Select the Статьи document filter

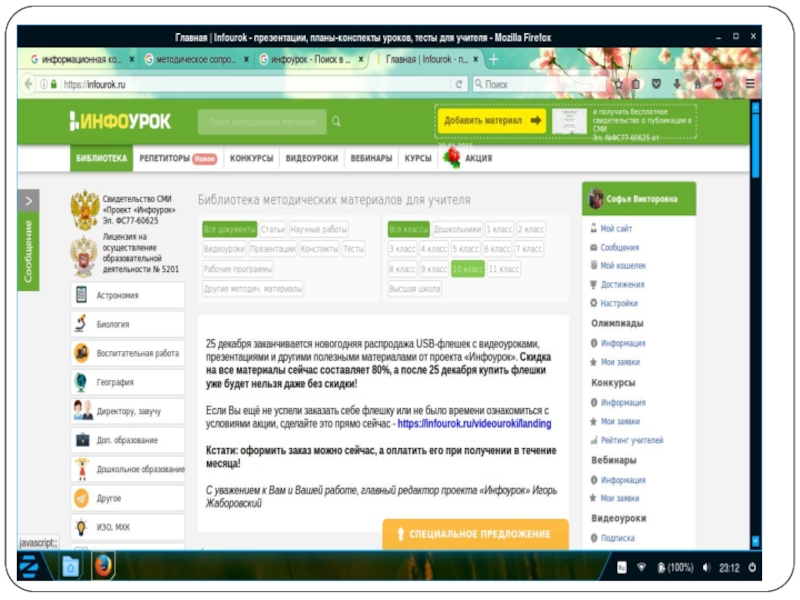tap(273, 230)
